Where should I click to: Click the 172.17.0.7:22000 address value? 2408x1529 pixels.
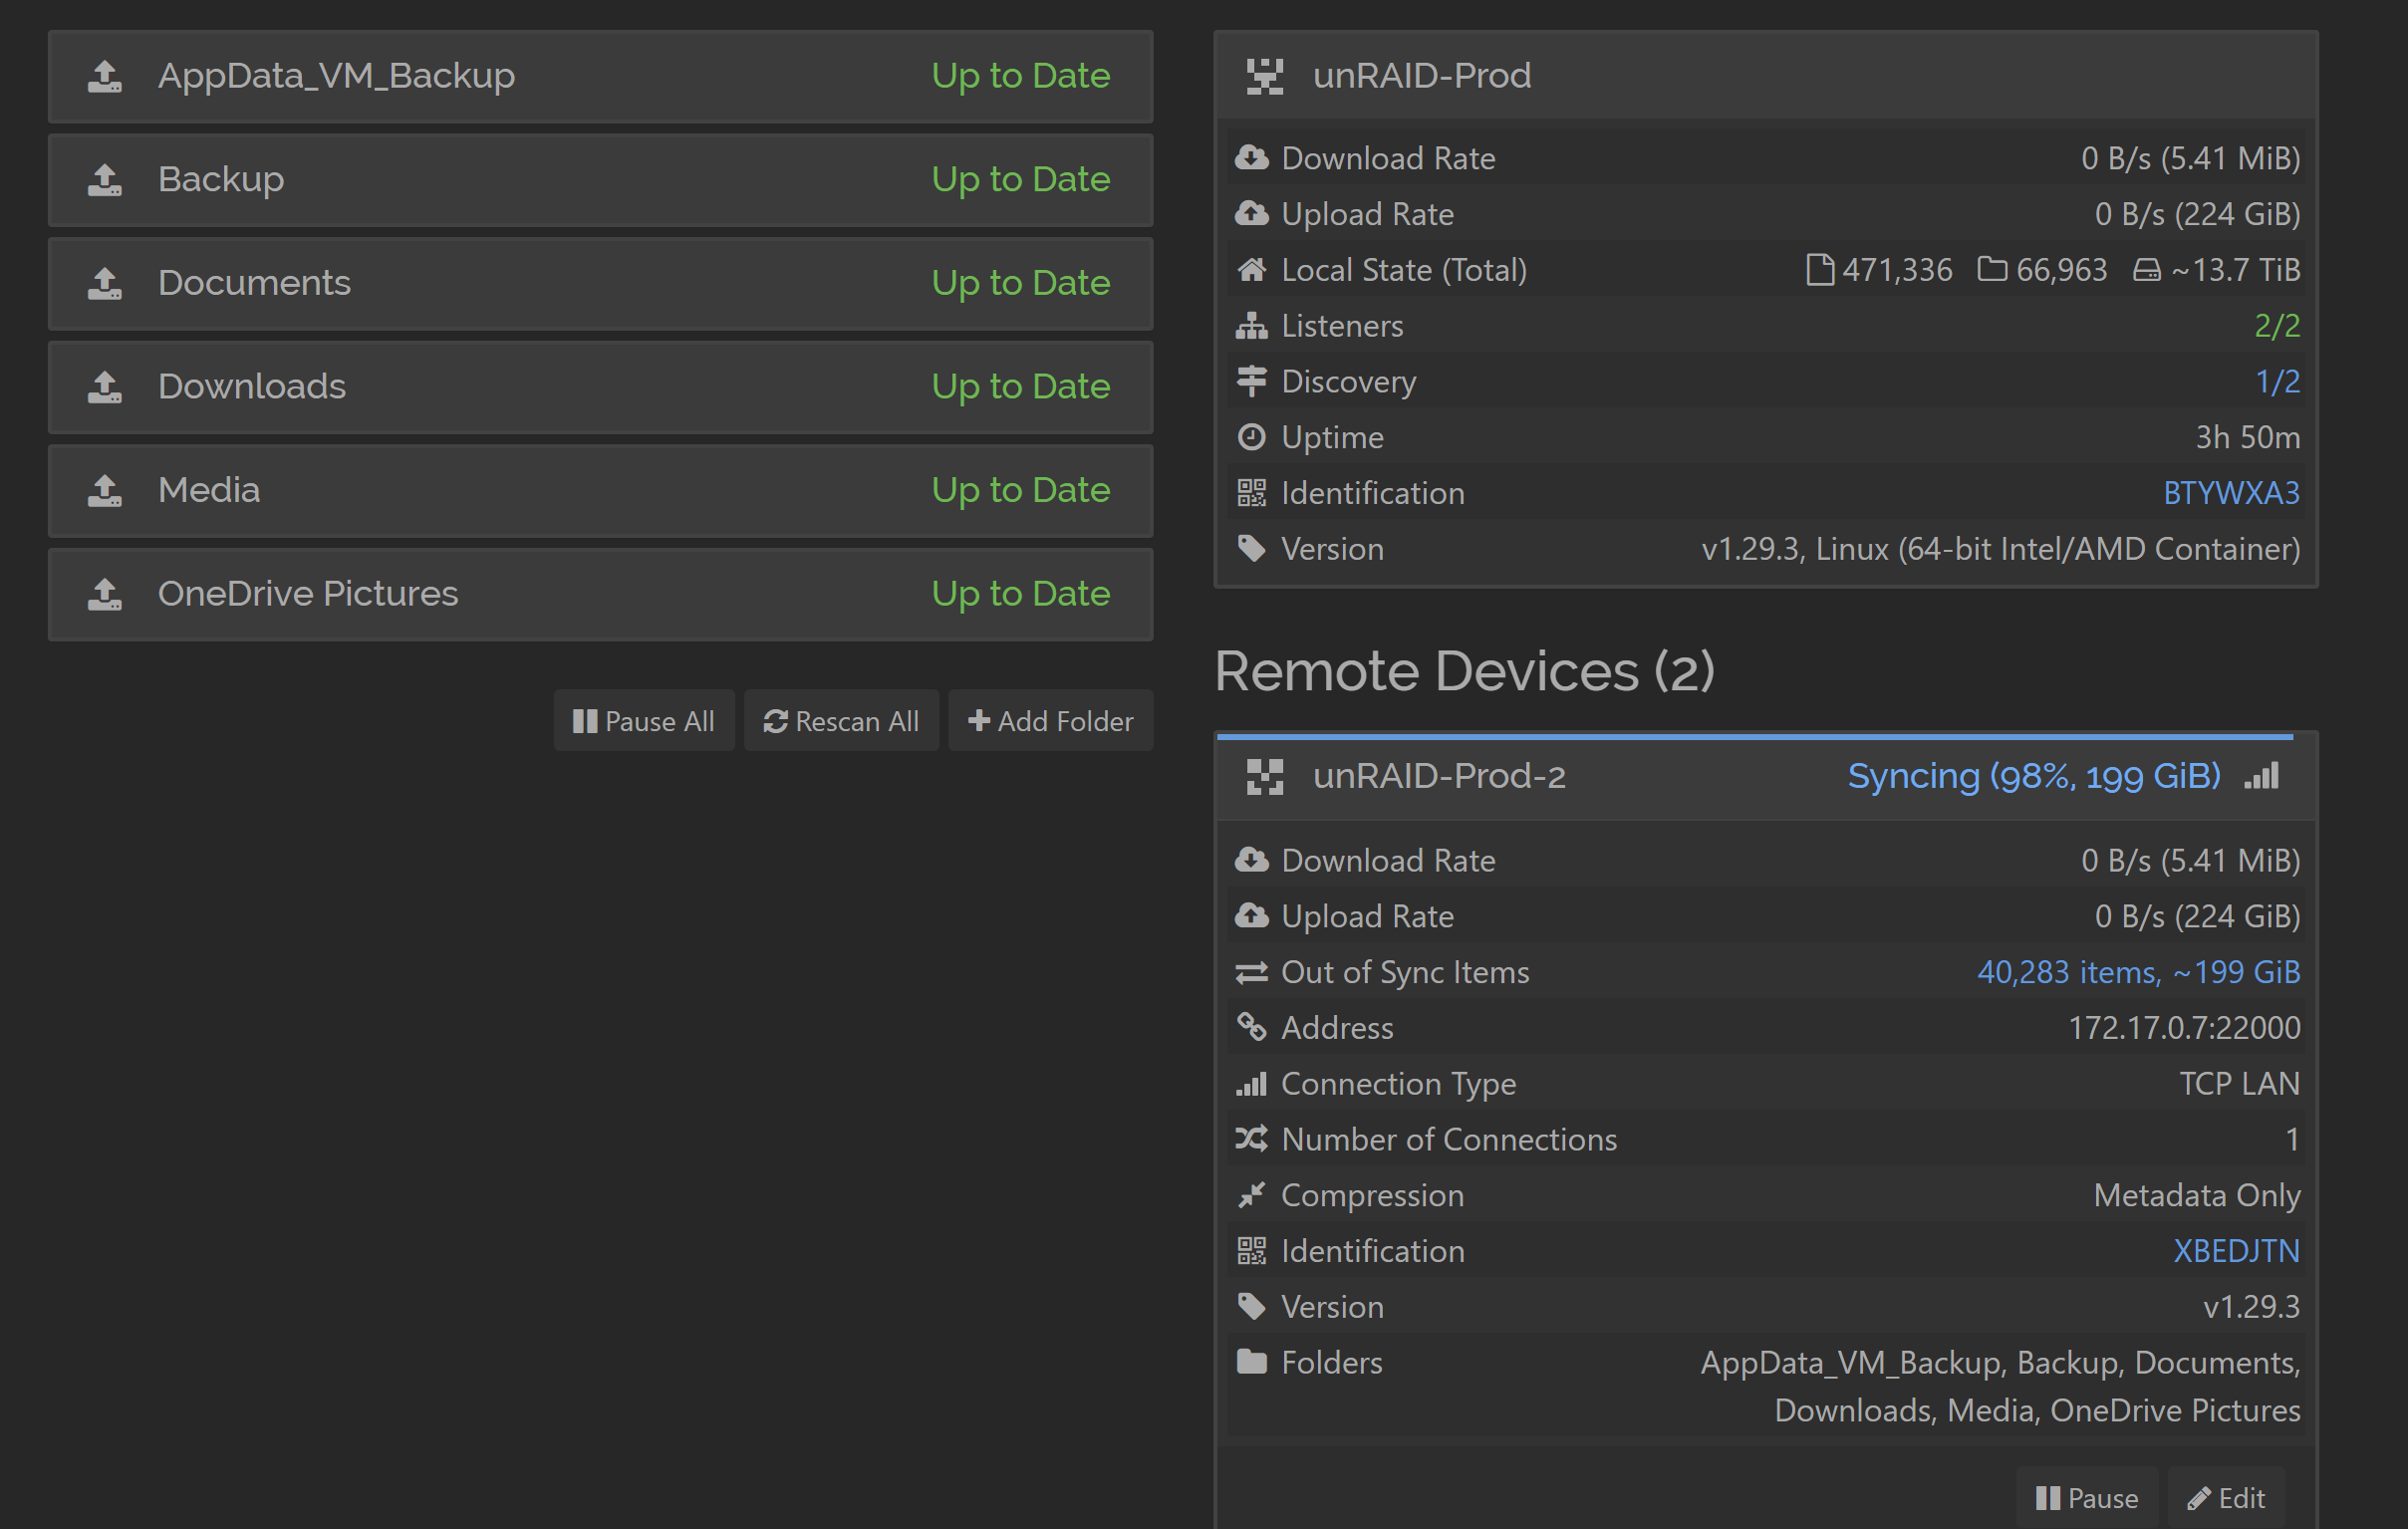tap(2184, 1028)
